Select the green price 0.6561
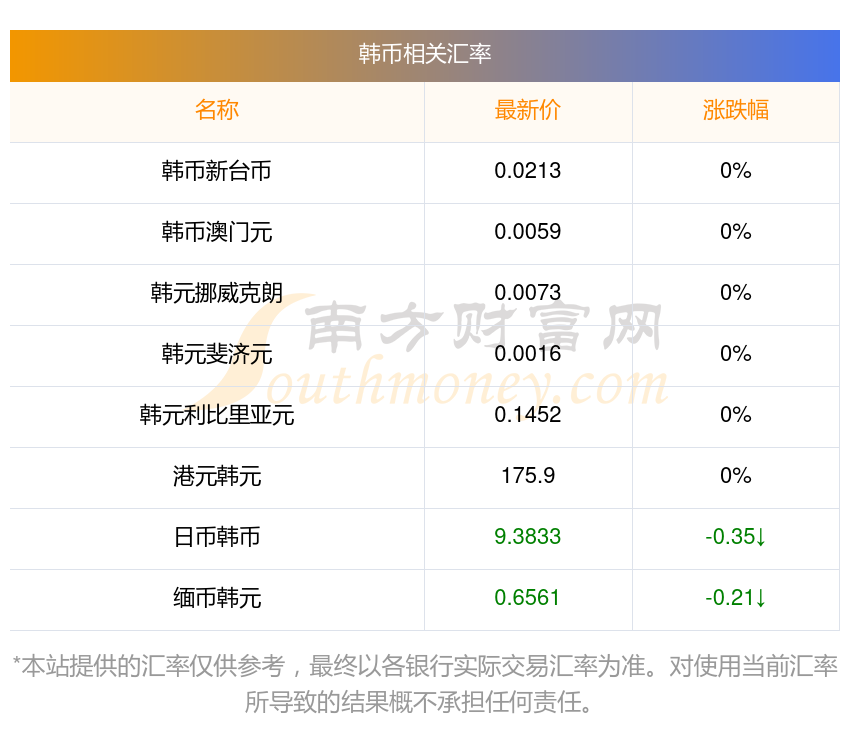This screenshot has height=733, width=850. pos(527,598)
